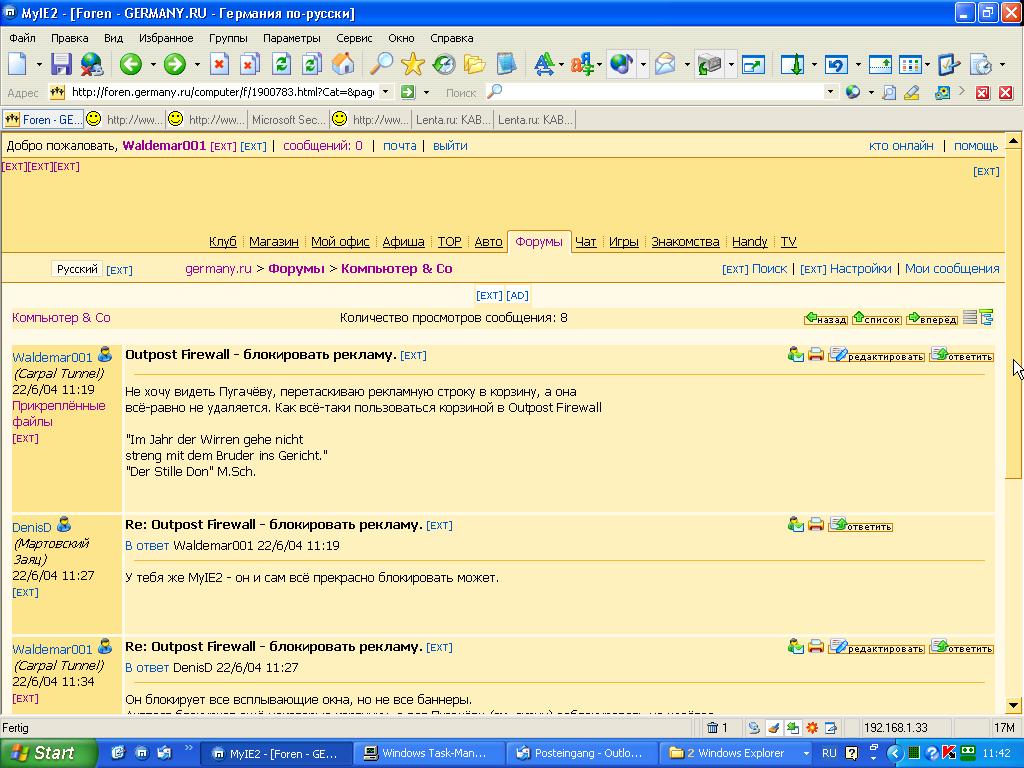Click the full screen window icon

(x=753, y=64)
